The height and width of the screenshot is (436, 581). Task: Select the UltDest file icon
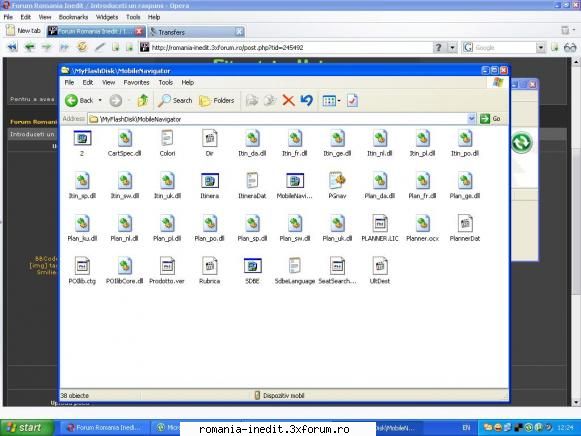coord(380,271)
